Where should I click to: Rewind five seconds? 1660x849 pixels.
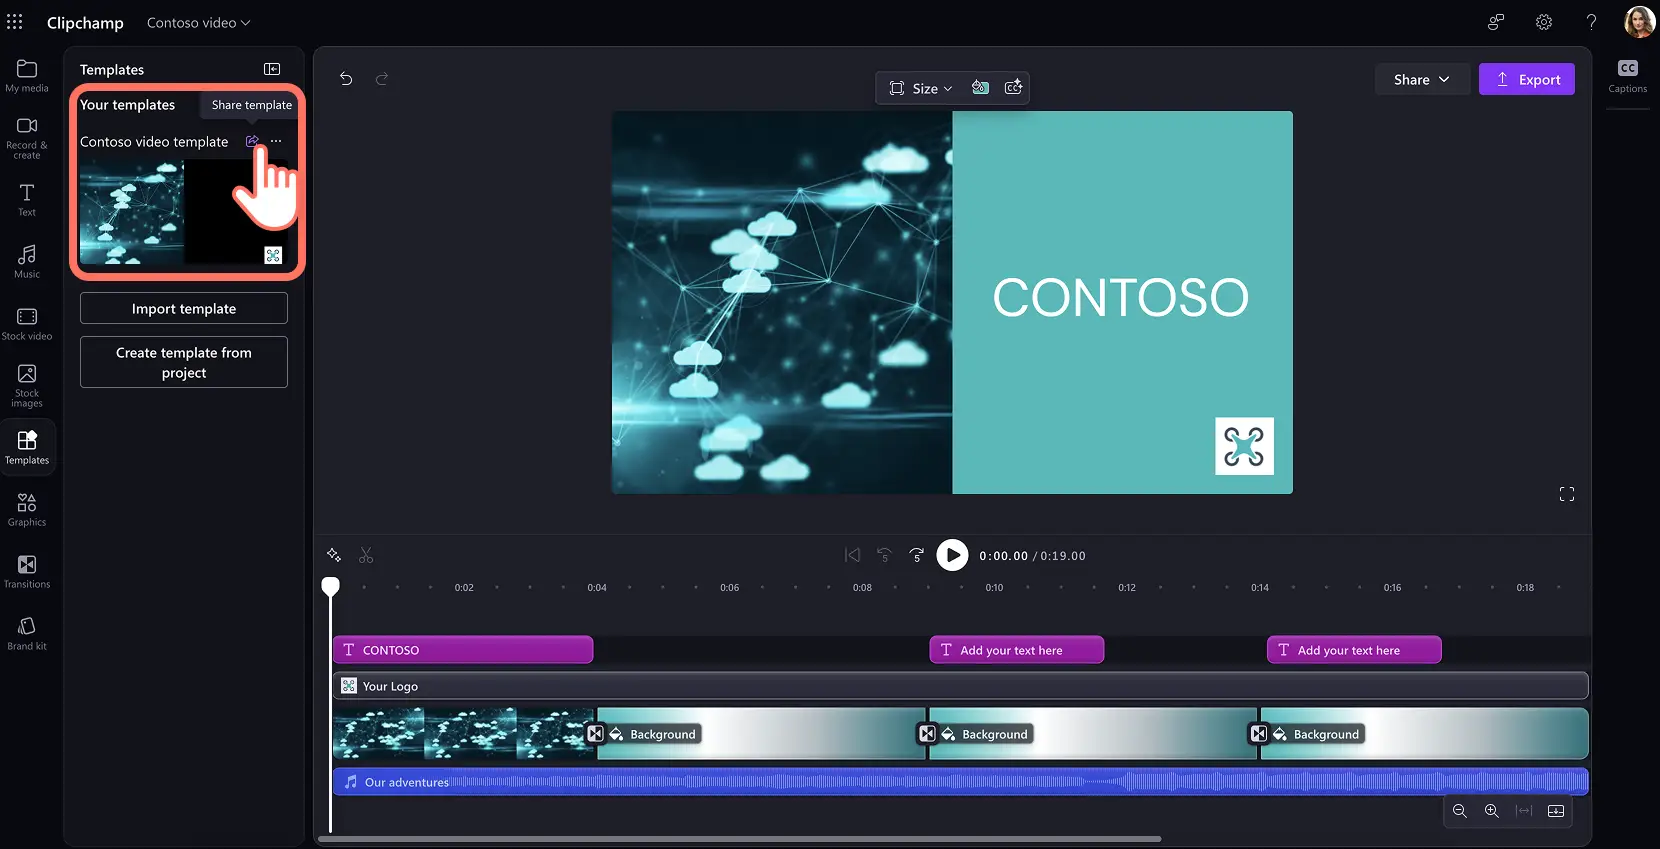[x=884, y=555]
